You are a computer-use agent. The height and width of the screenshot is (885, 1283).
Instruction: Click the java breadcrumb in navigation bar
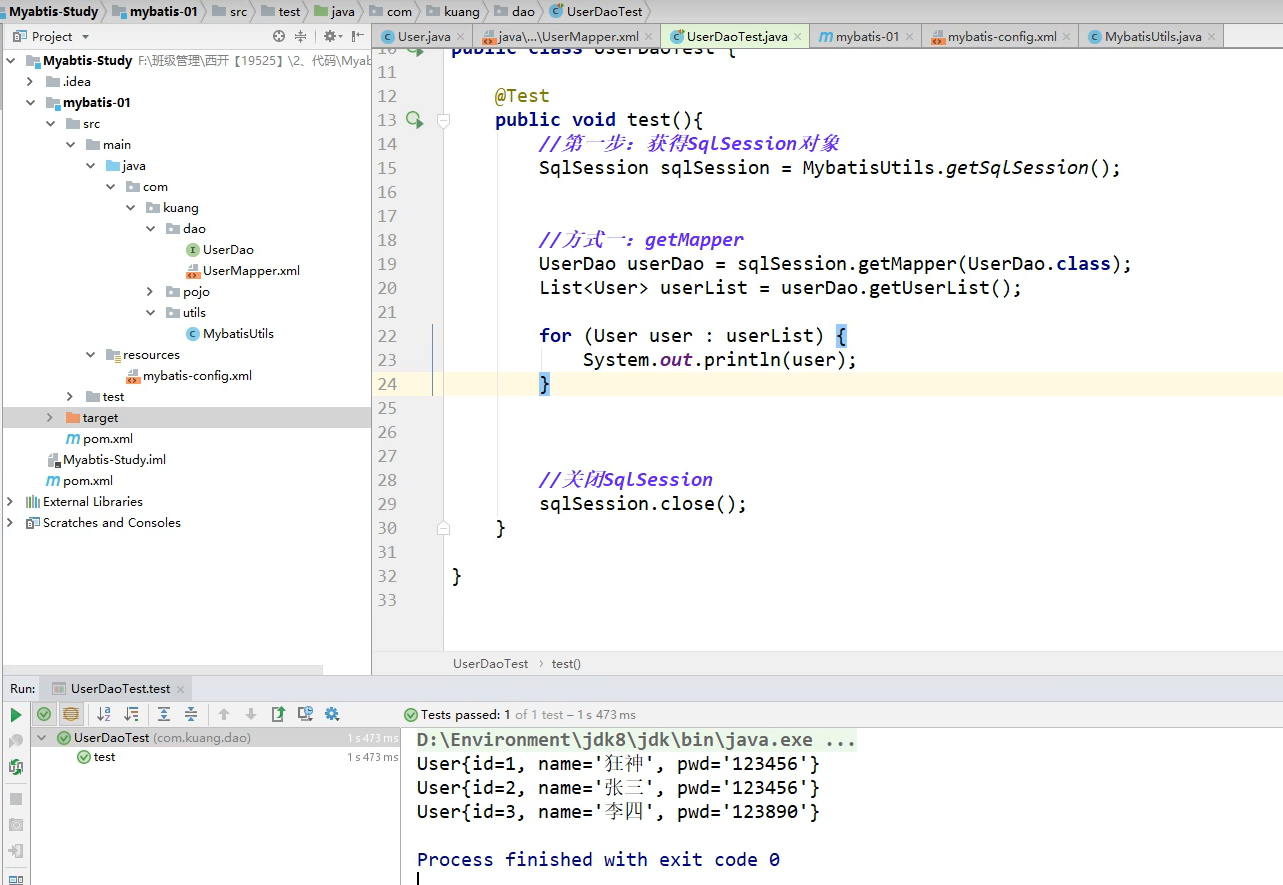click(x=334, y=11)
